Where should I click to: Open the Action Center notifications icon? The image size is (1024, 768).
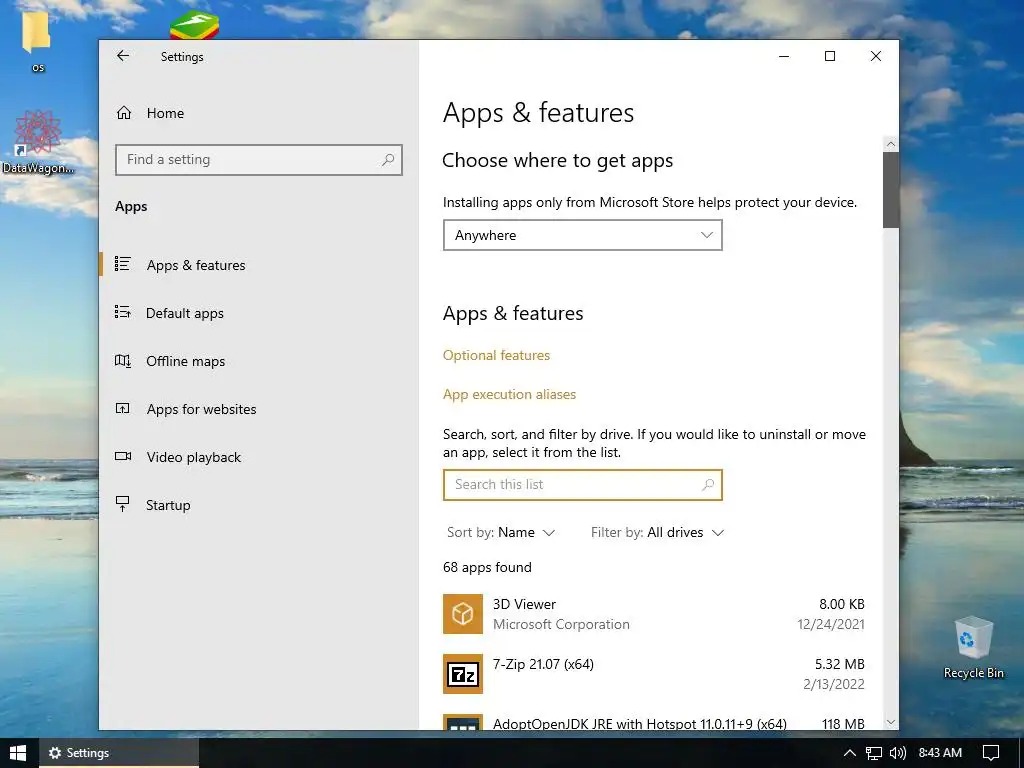991,753
